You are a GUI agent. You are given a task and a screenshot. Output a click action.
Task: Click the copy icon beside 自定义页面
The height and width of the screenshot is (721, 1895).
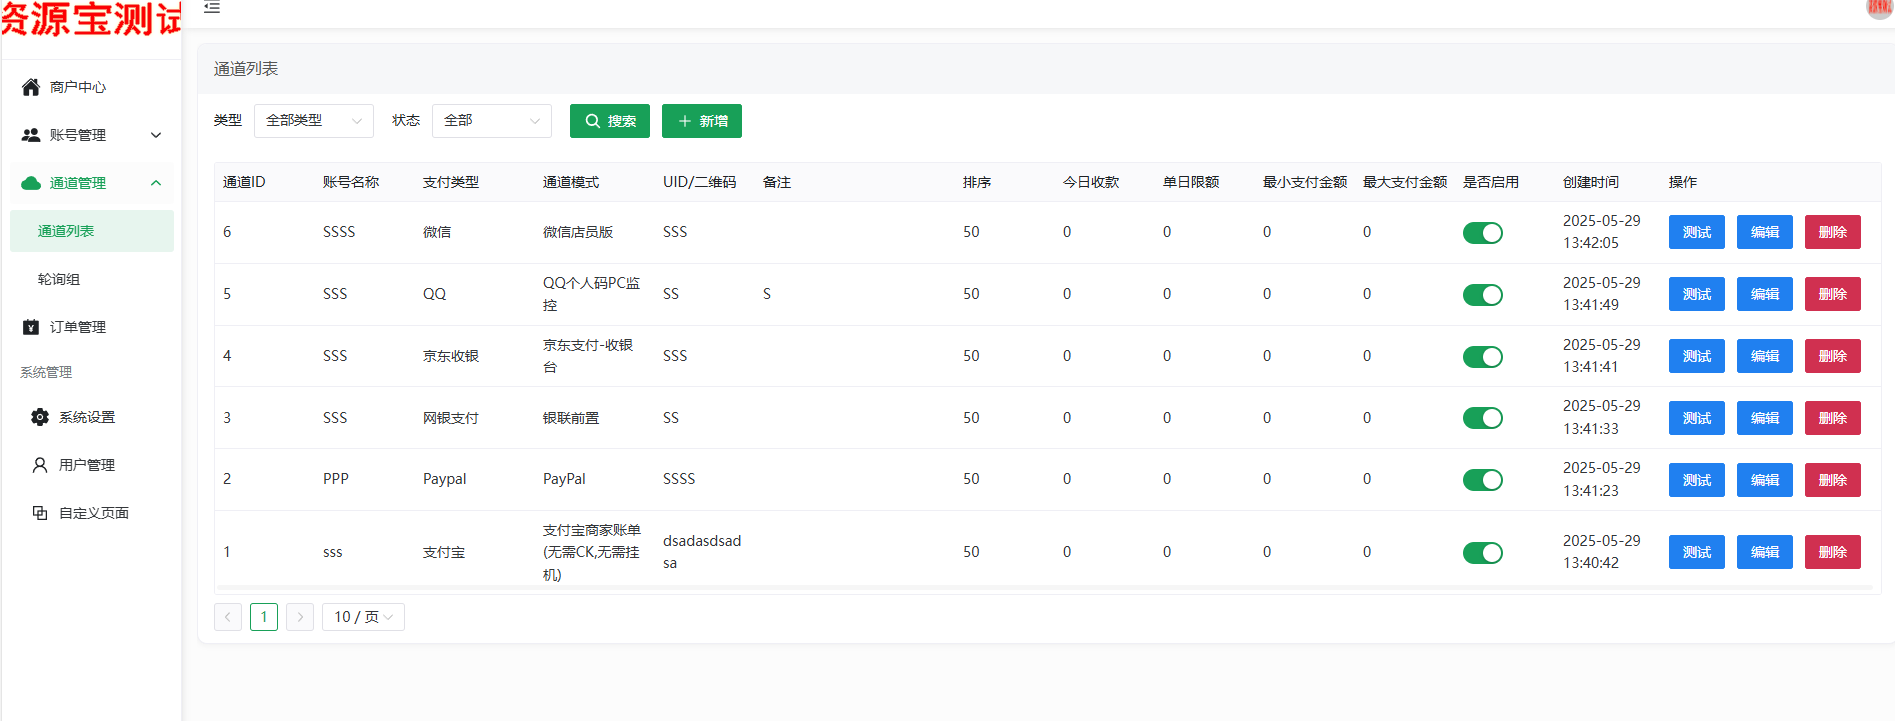coord(40,513)
